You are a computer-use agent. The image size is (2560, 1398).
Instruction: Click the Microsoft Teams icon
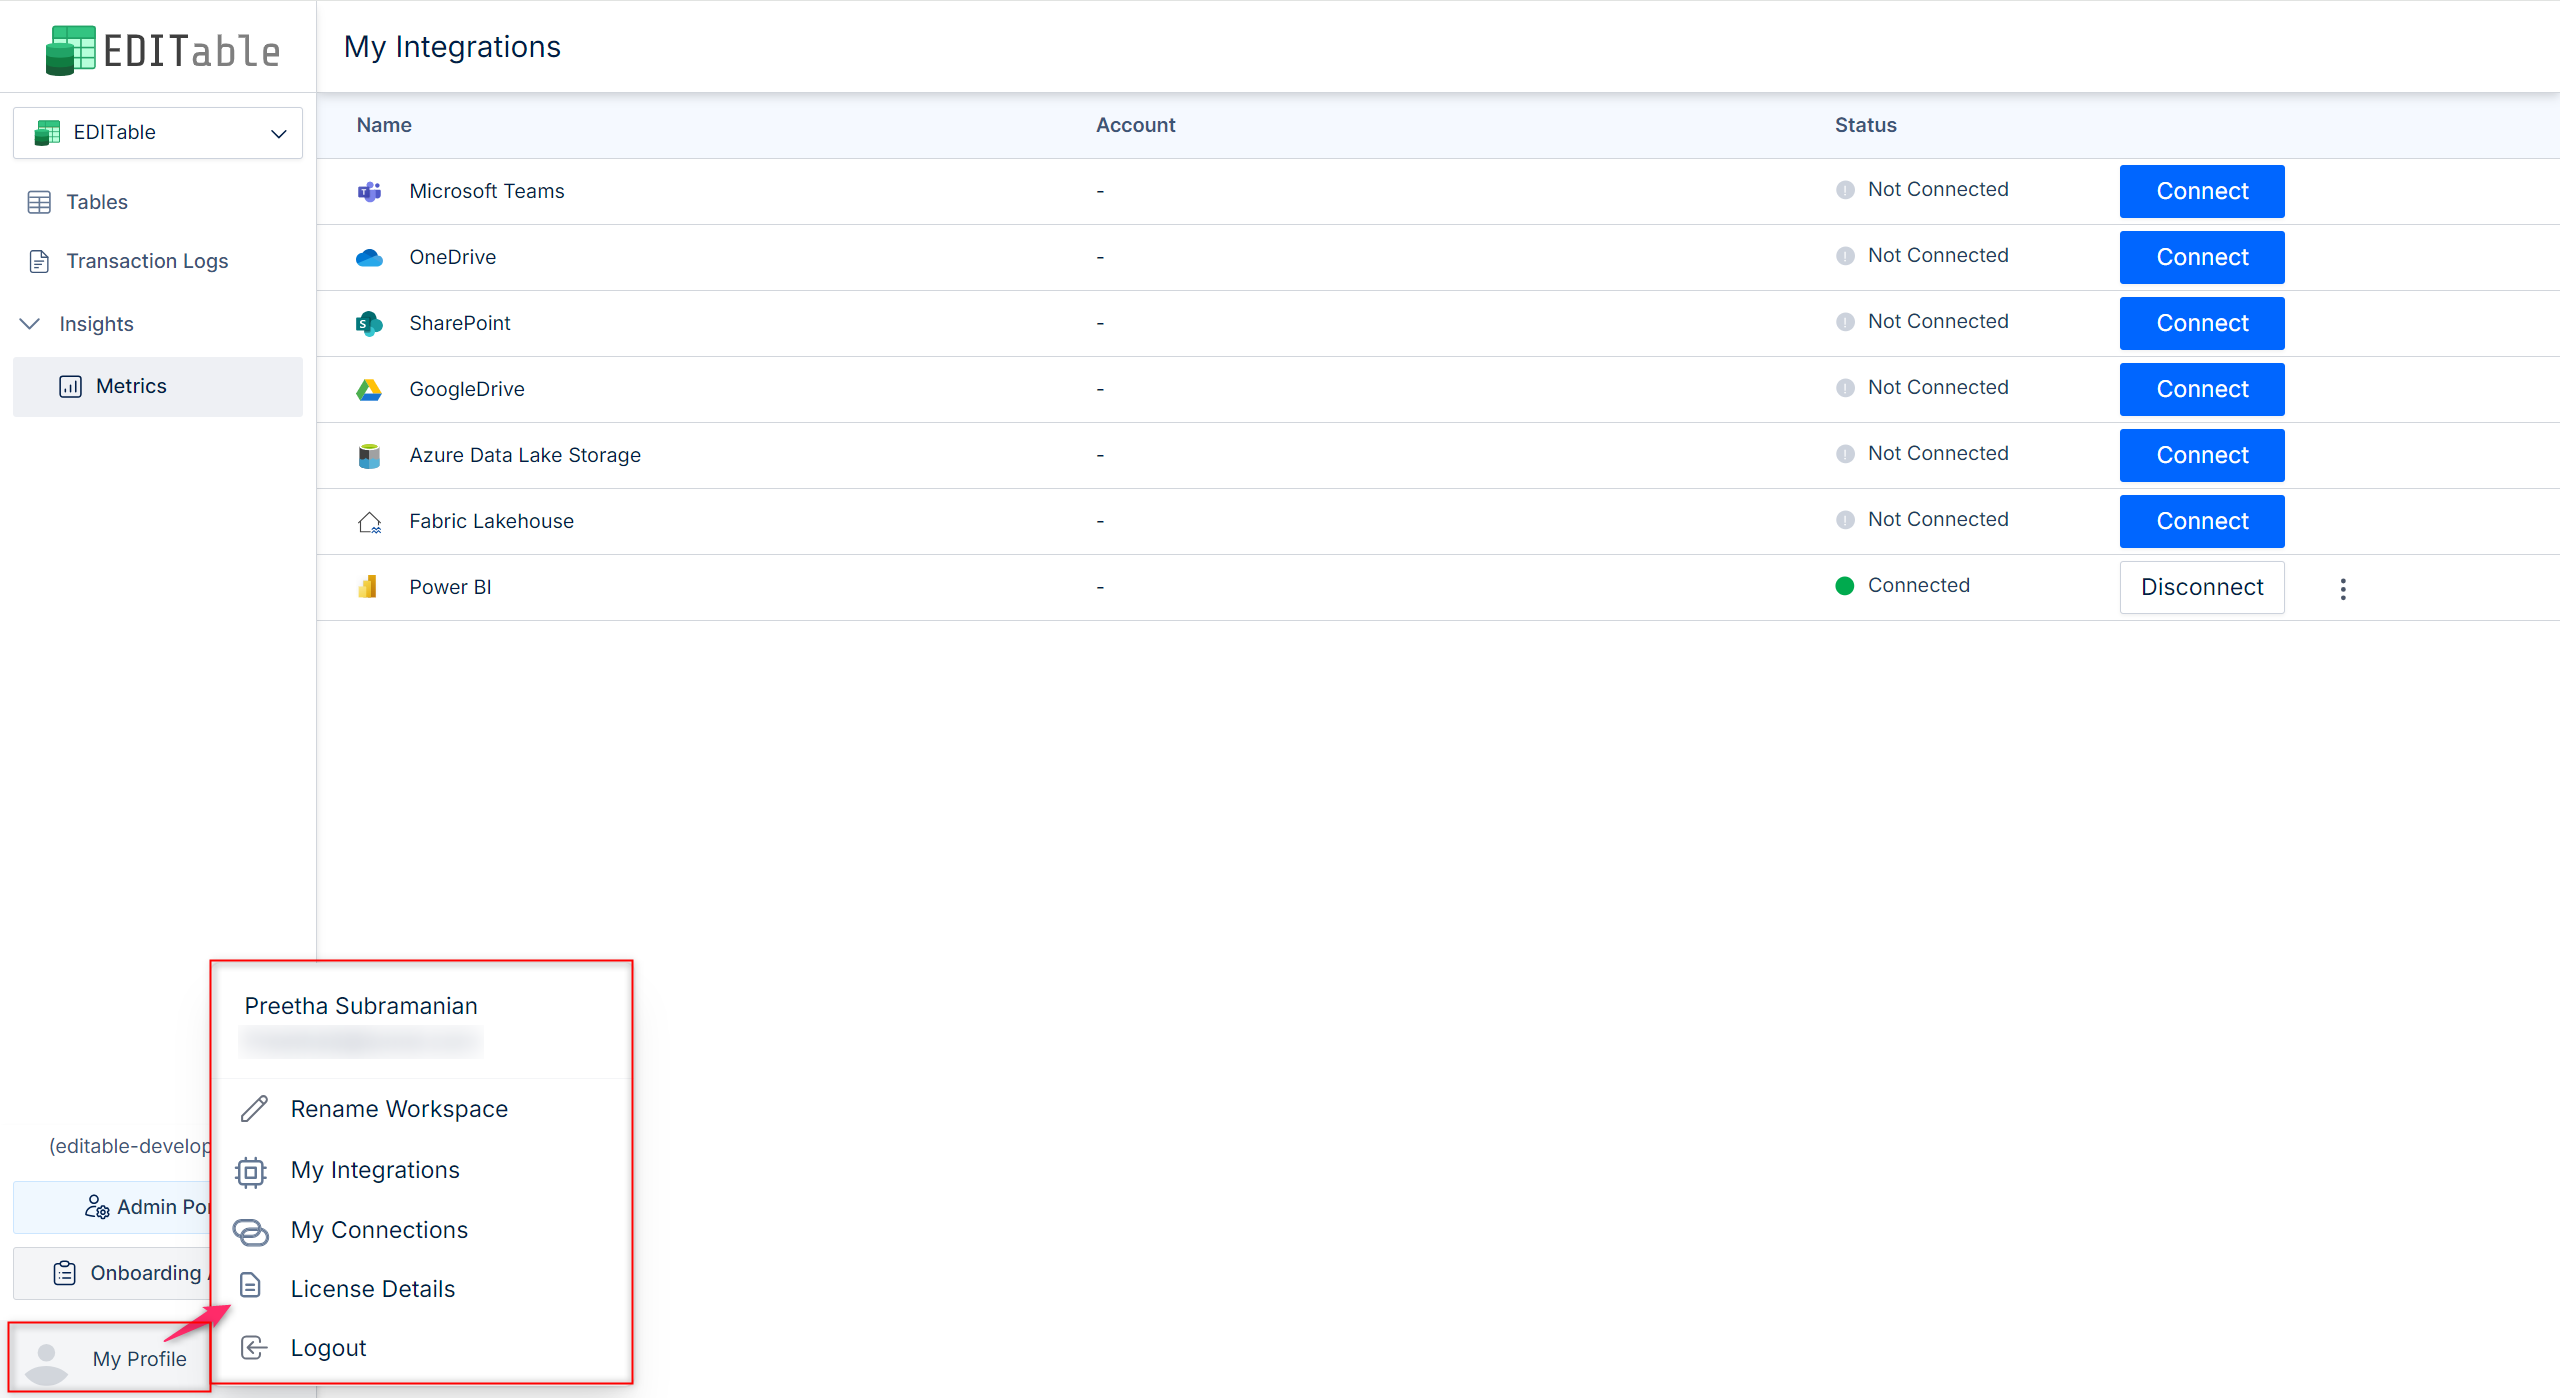pyautogui.click(x=369, y=191)
